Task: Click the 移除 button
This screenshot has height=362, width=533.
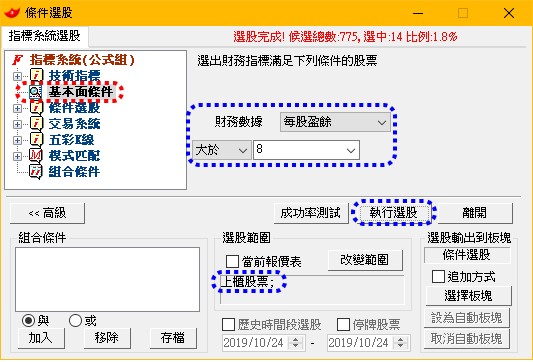Action: tap(107, 338)
